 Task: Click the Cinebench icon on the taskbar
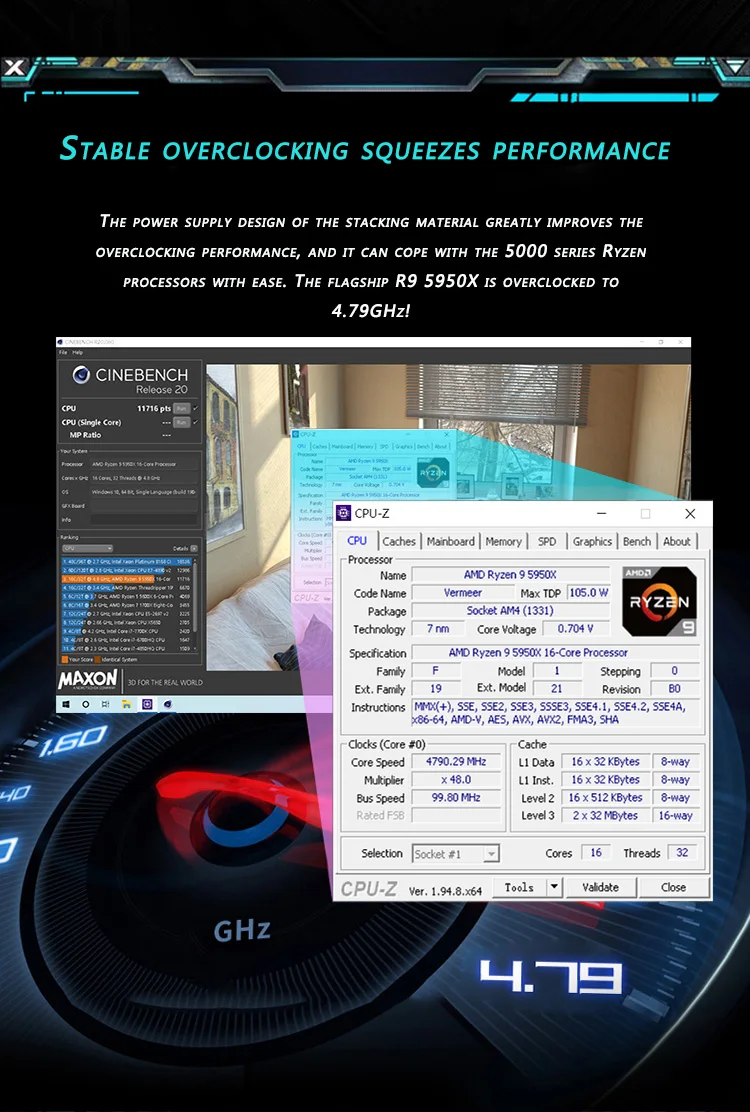click(x=167, y=704)
